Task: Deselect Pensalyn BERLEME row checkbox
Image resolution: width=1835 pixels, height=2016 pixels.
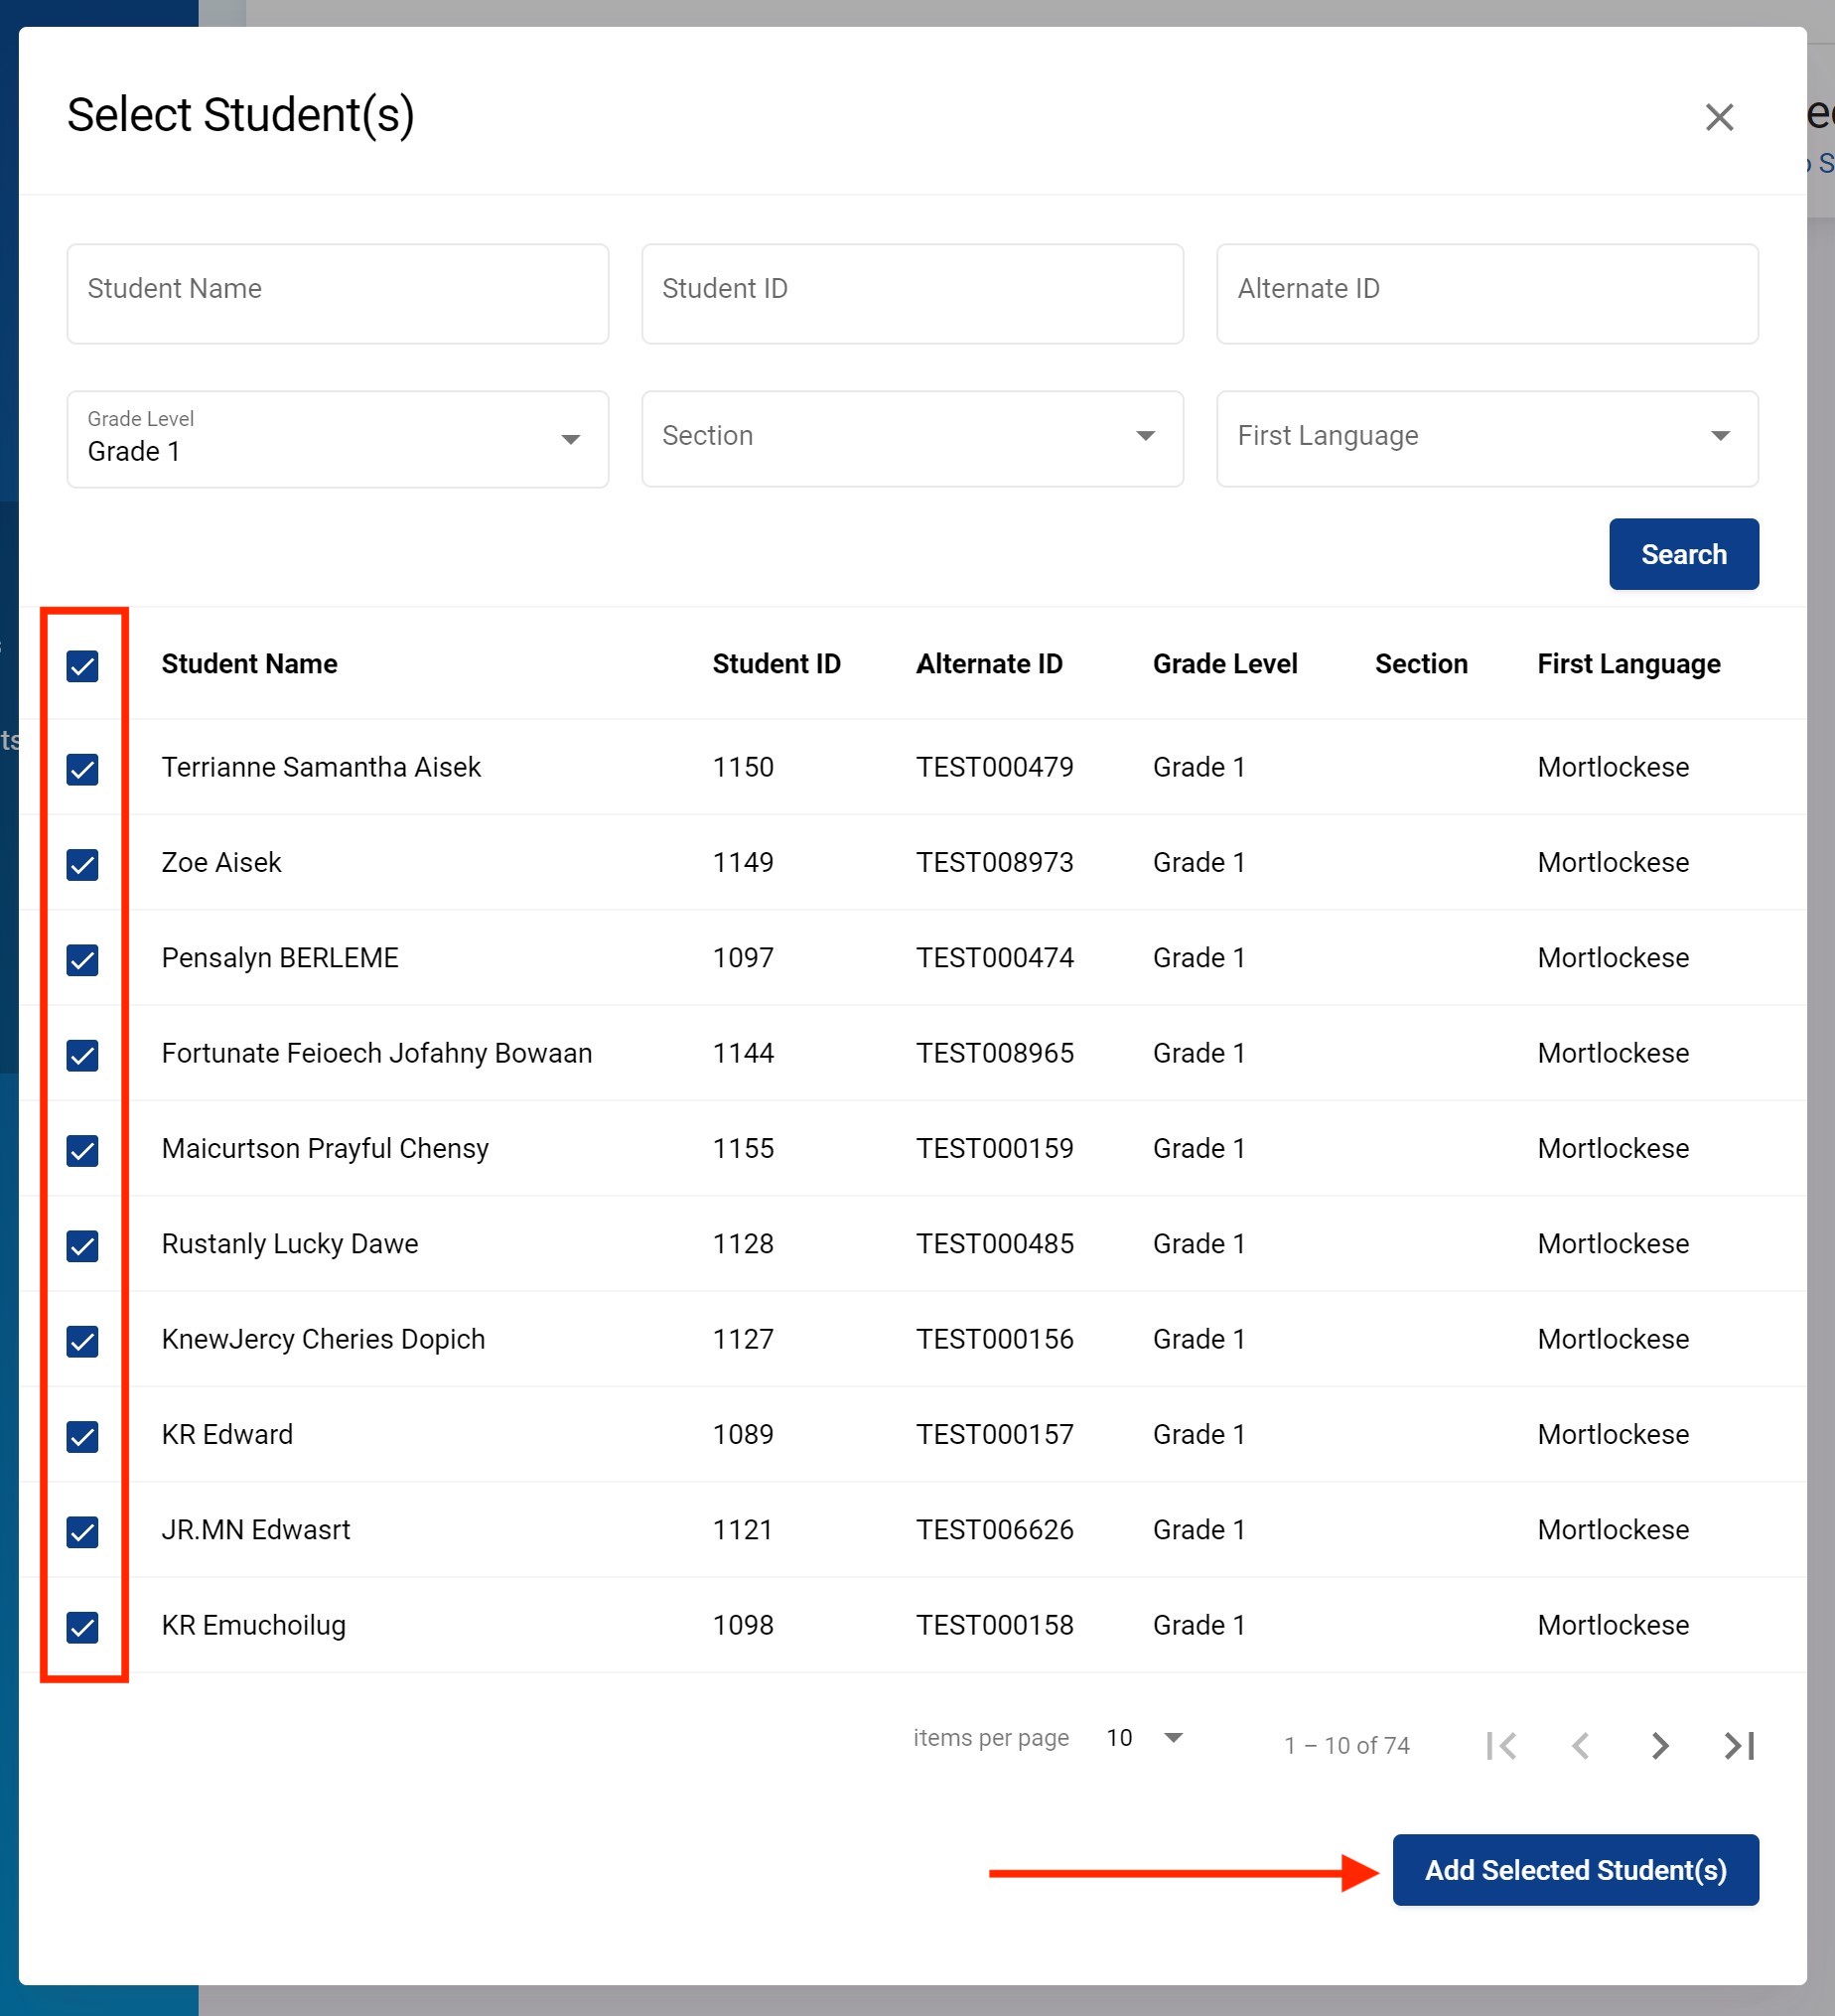Action: tap(82, 960)
